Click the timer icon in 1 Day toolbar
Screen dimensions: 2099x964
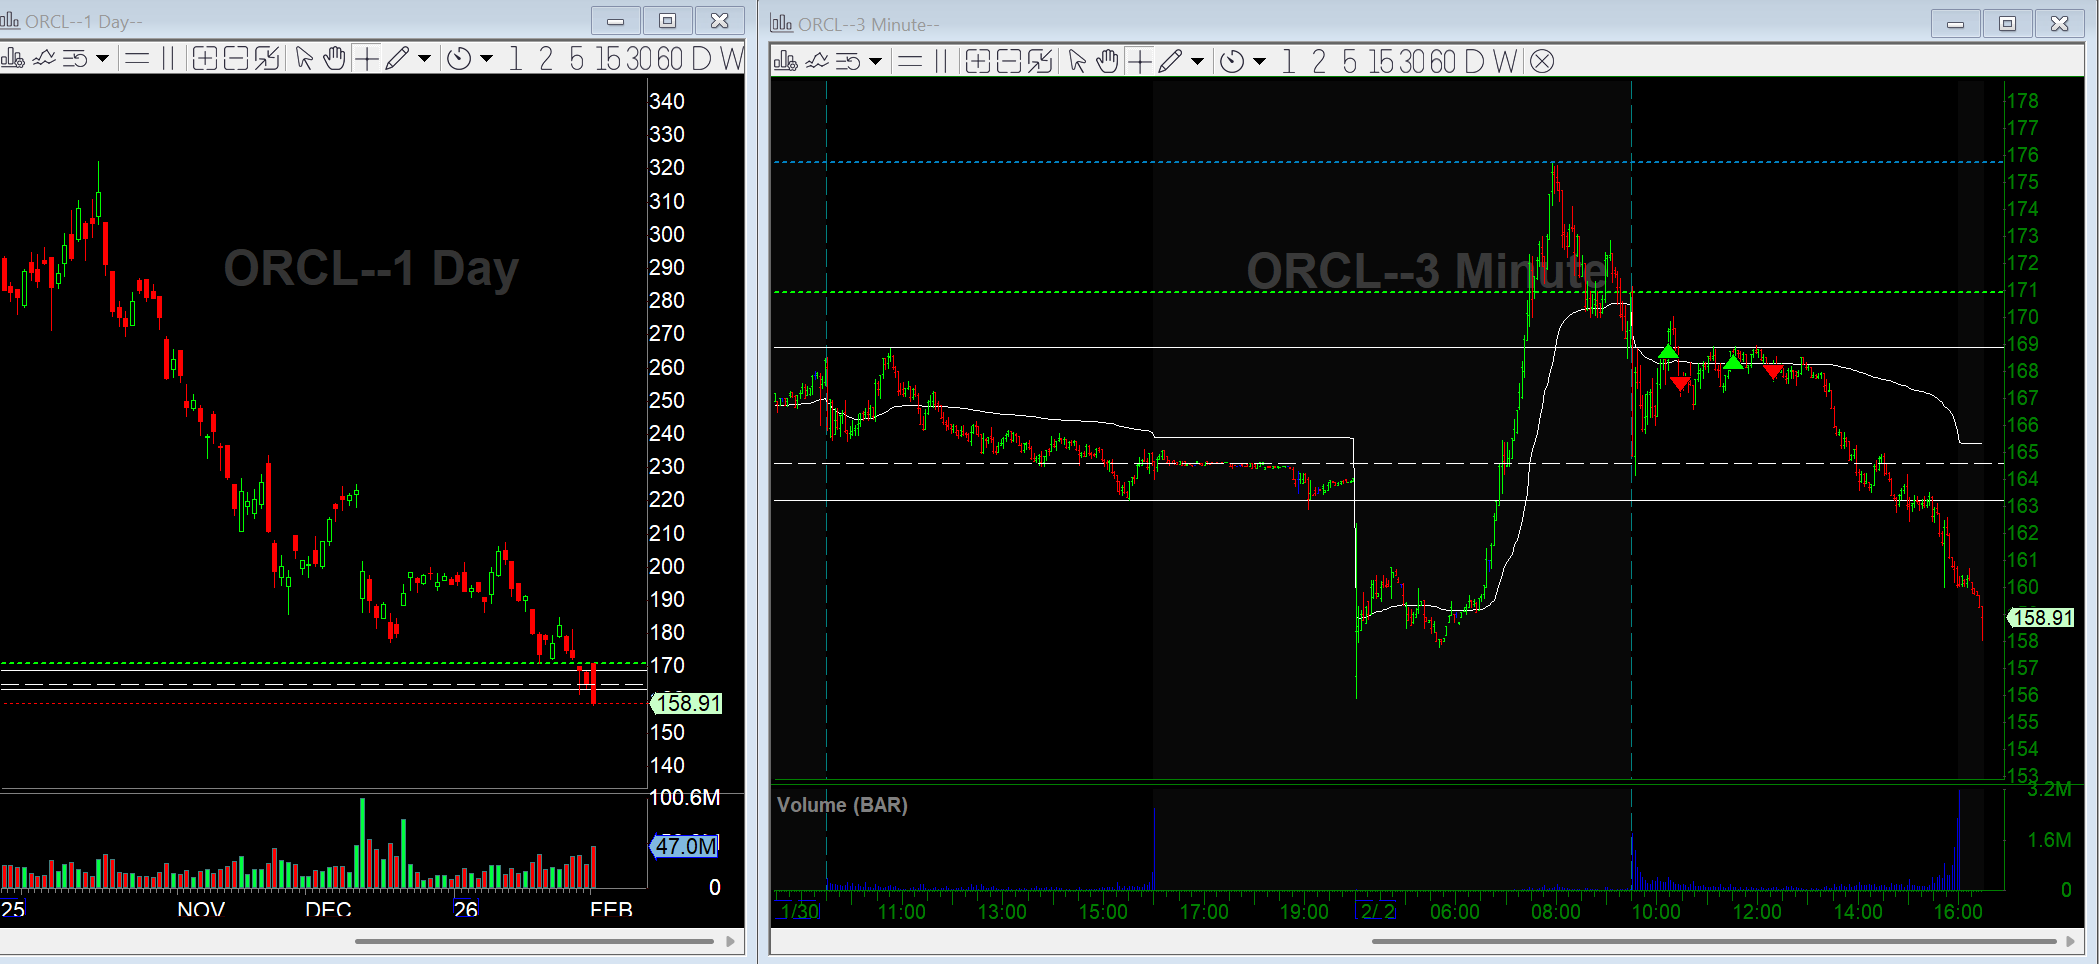click(x=459, y=59)
